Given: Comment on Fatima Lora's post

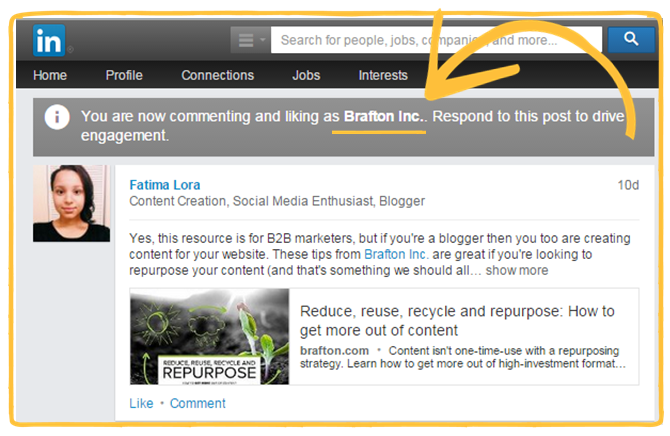Looking at the screenshot, I should coord(197,403).
